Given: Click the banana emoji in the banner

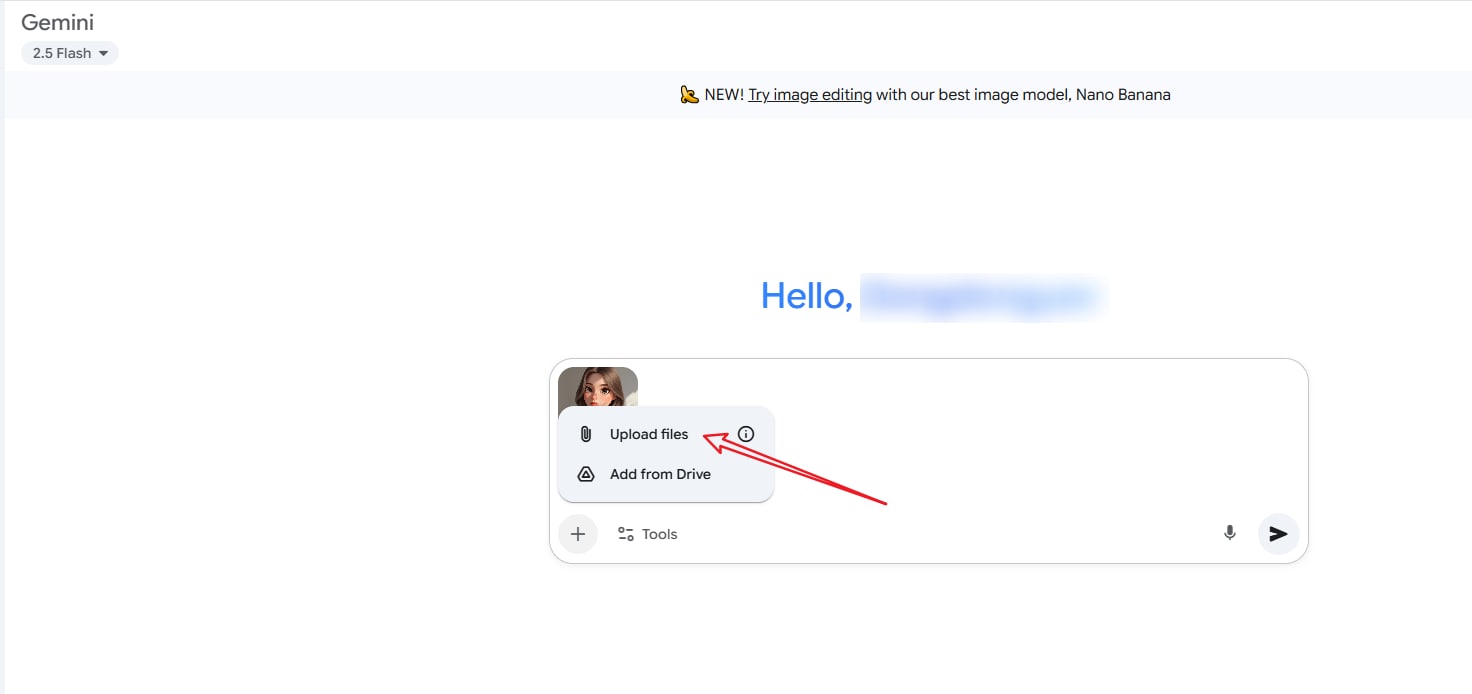Looking at the screenshot, I should 689,95.
